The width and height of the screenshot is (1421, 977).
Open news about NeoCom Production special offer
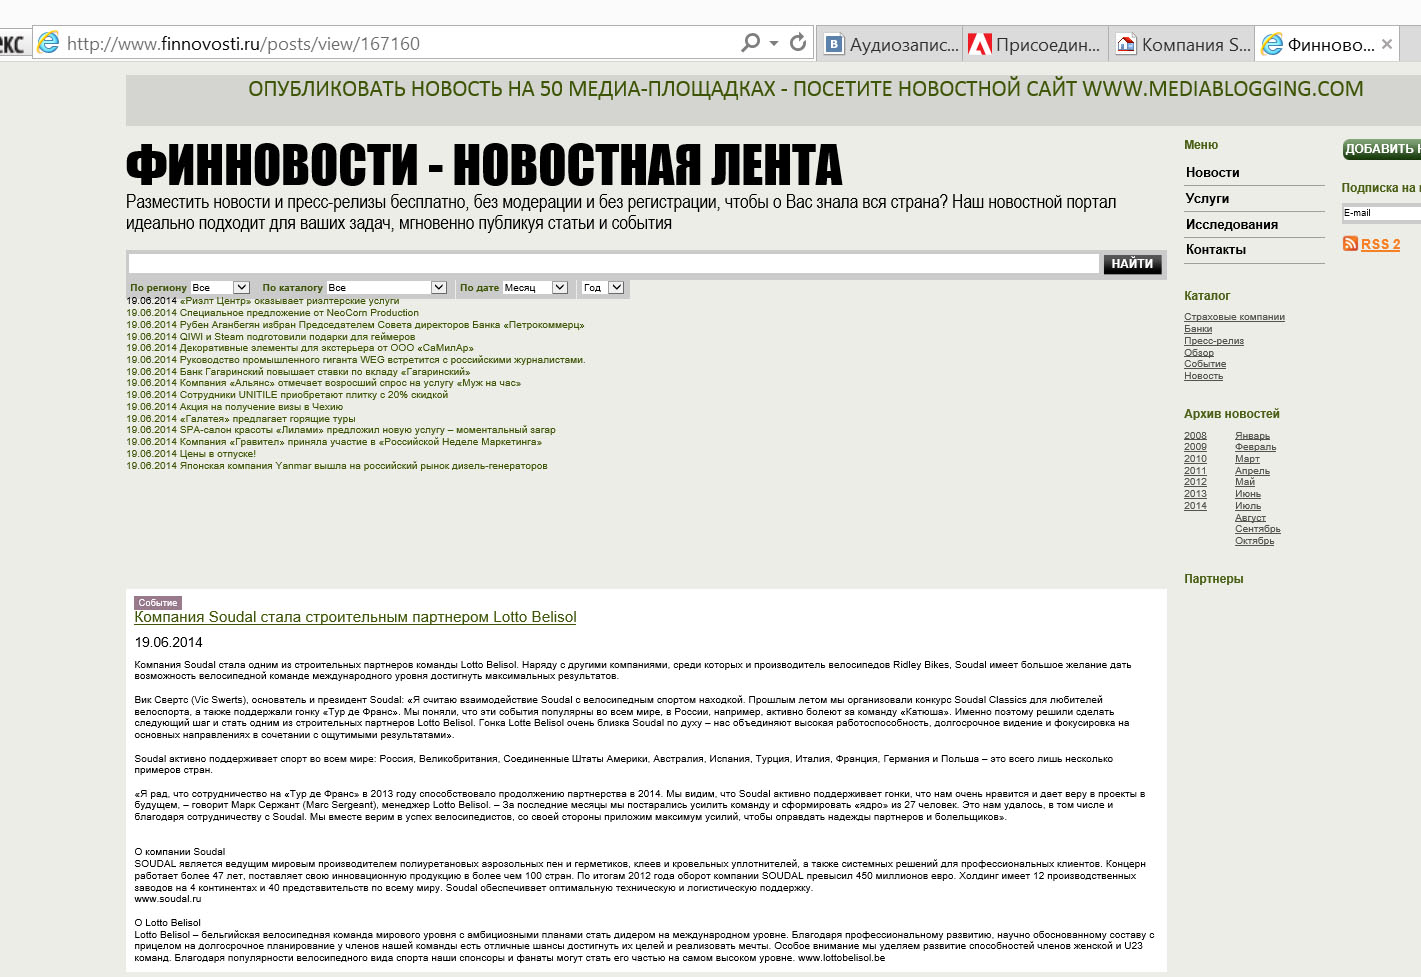tap(299, 312)
